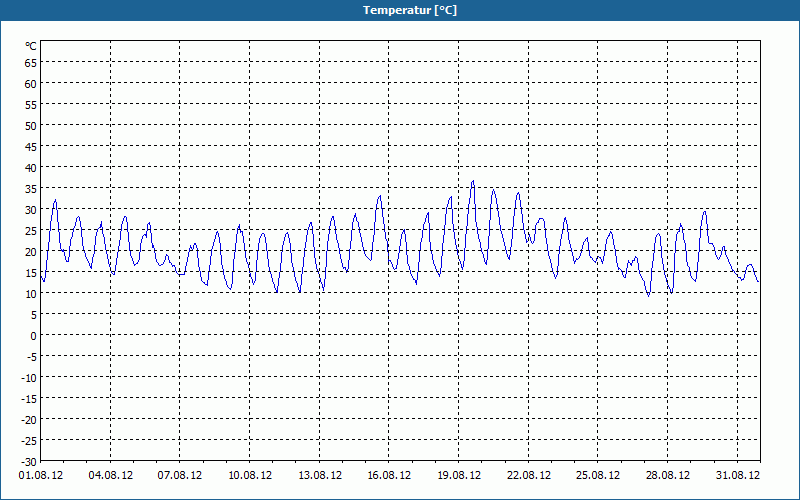Click the 16.08.12 date label
800x500 pixels.
click(x=389, y=475)
